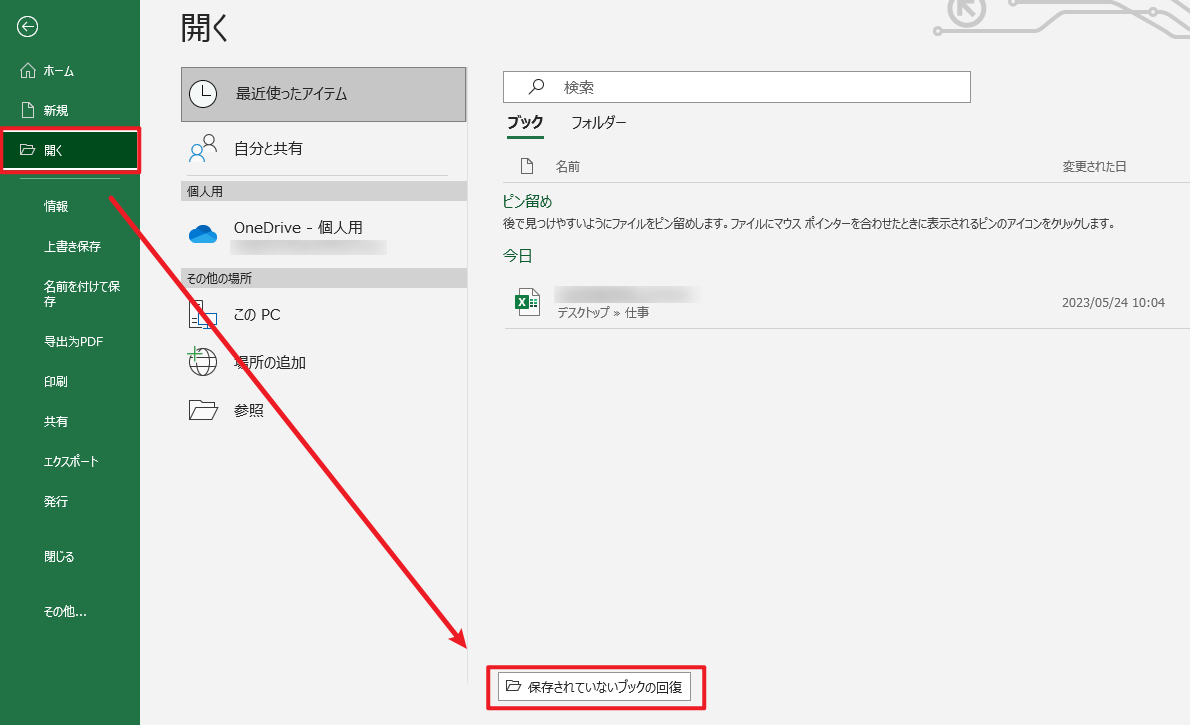The height and width of the screenshot is (725, 1190).
Task: Click into the 検索 search field
Action: click(x=737, y=87)
